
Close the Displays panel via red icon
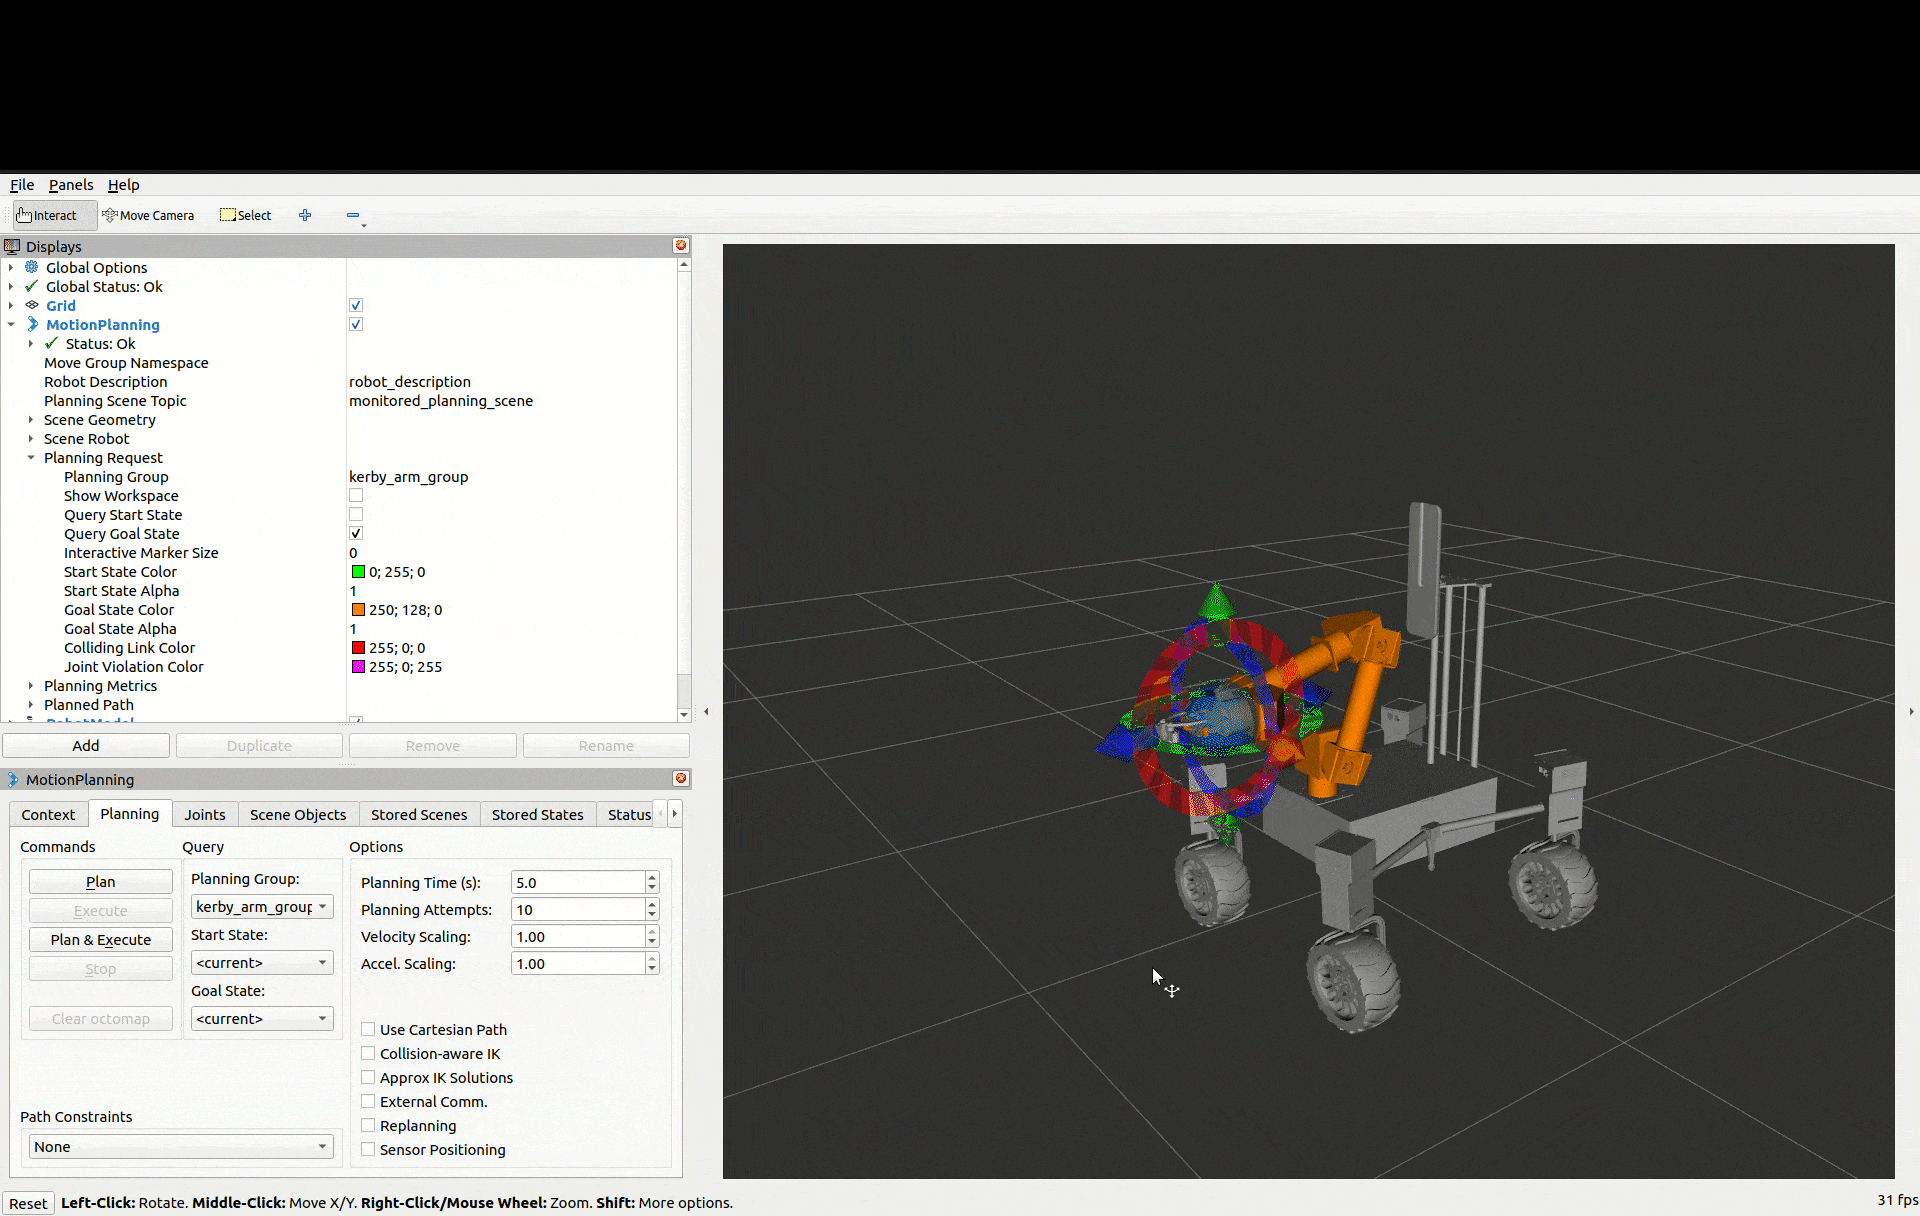pos(681,246)
